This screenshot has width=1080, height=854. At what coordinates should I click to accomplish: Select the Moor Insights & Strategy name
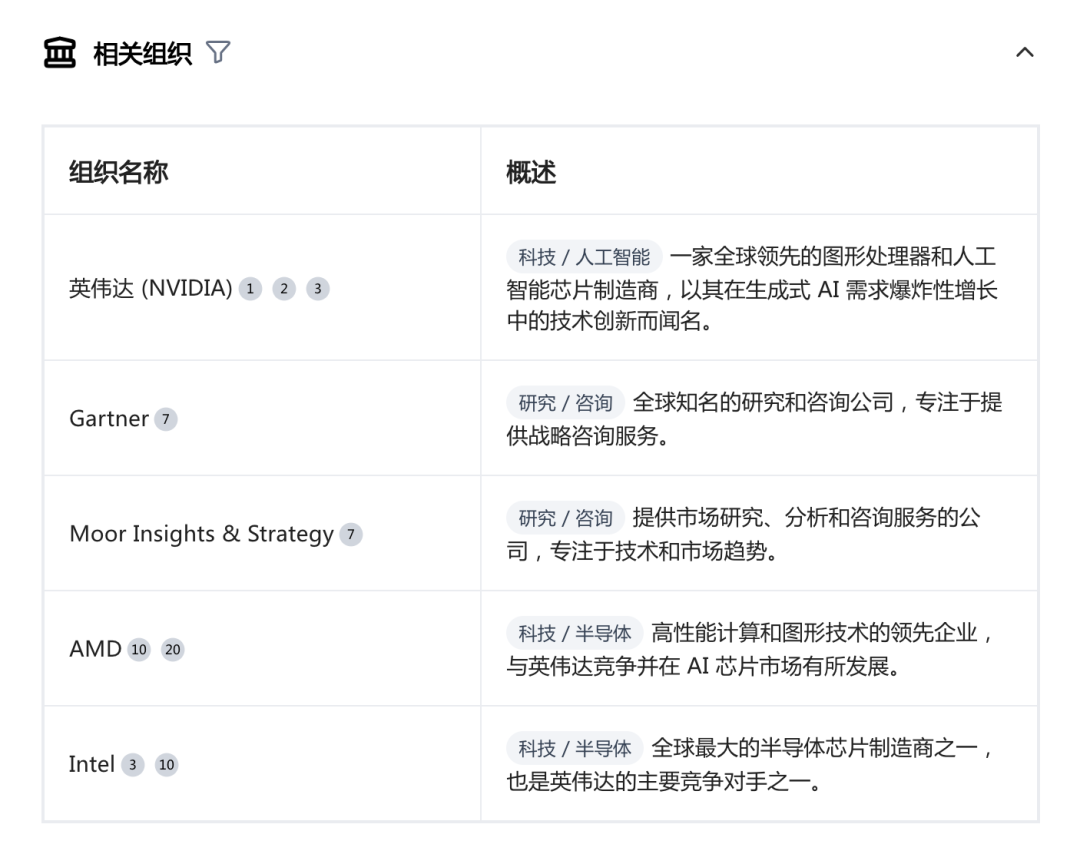(x=202, y=534)
